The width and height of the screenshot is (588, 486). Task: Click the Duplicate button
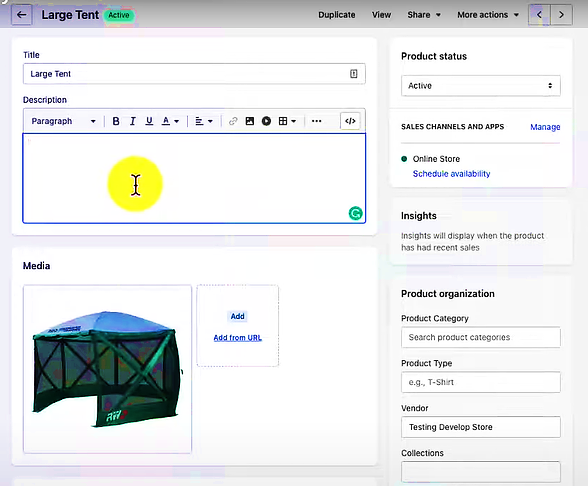coord(337,15)
